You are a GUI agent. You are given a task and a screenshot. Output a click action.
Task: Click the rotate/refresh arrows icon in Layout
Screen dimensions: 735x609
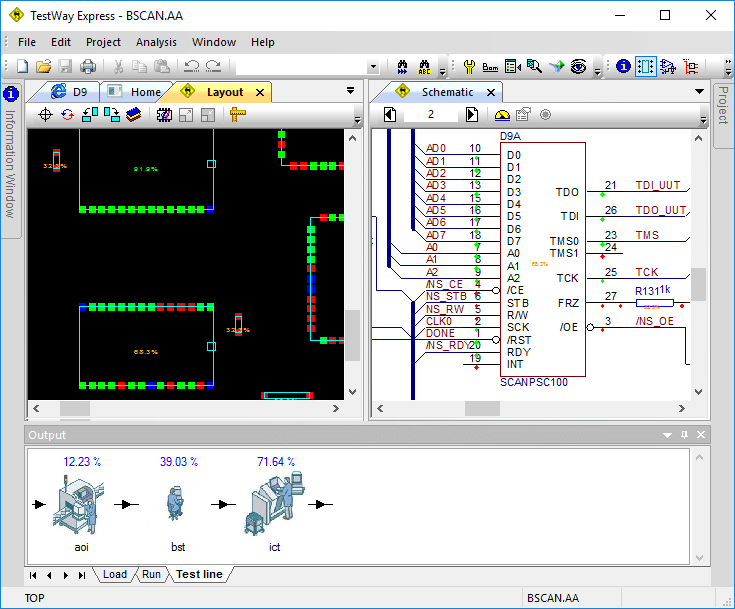click(x=68, y=114)
